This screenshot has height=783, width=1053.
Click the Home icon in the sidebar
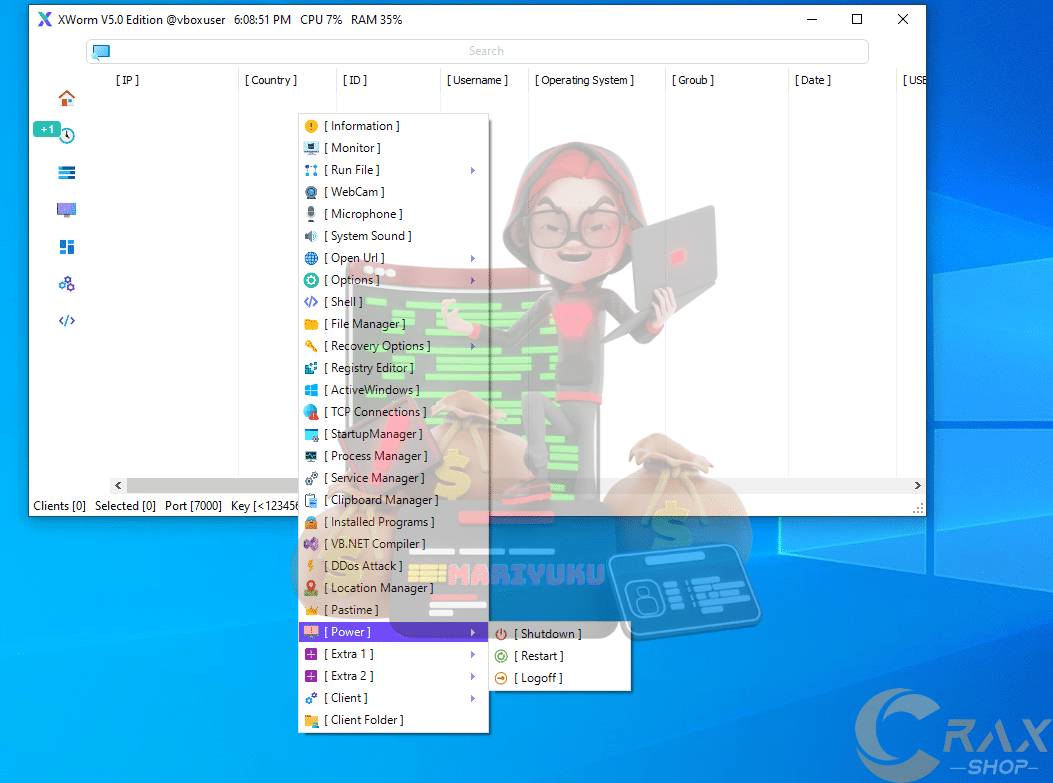click(x=67, y=98)
